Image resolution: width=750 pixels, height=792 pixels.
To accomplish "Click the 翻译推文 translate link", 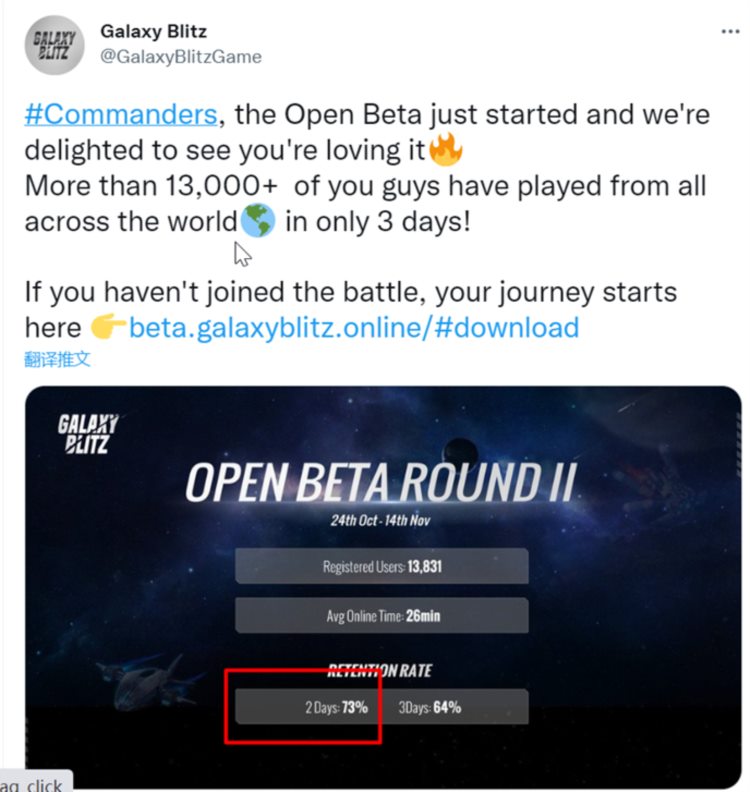I will [57, 359].
